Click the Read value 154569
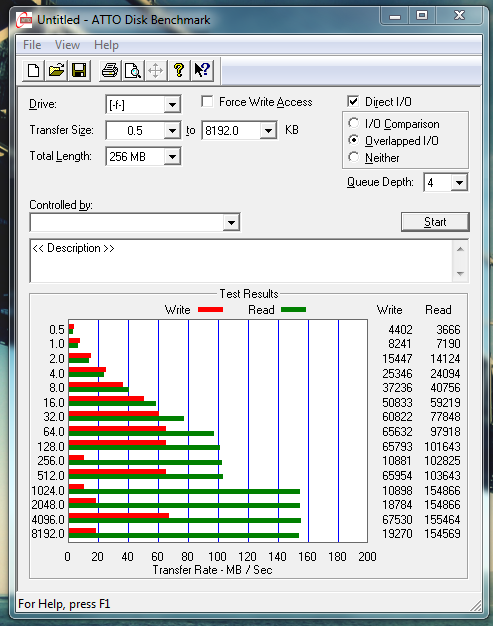The height and width of the screenshot is (626, 493). click(x=442, y=534)
